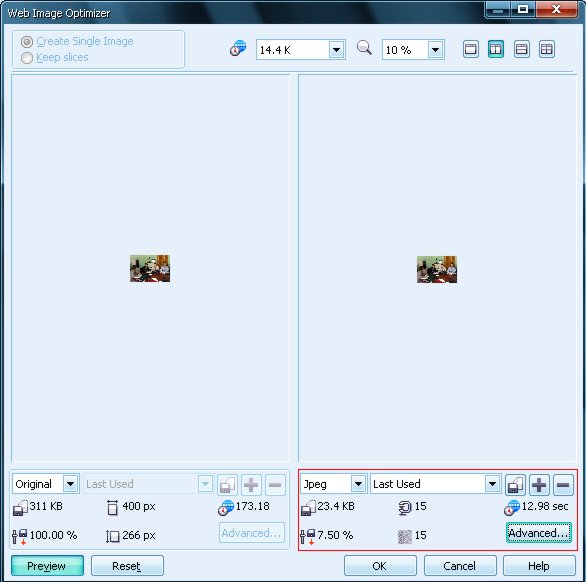Viewport: 586px width, 582px height.
Task: Open the 10 % zoom level dropdown
Action: (x=435, y=50)
